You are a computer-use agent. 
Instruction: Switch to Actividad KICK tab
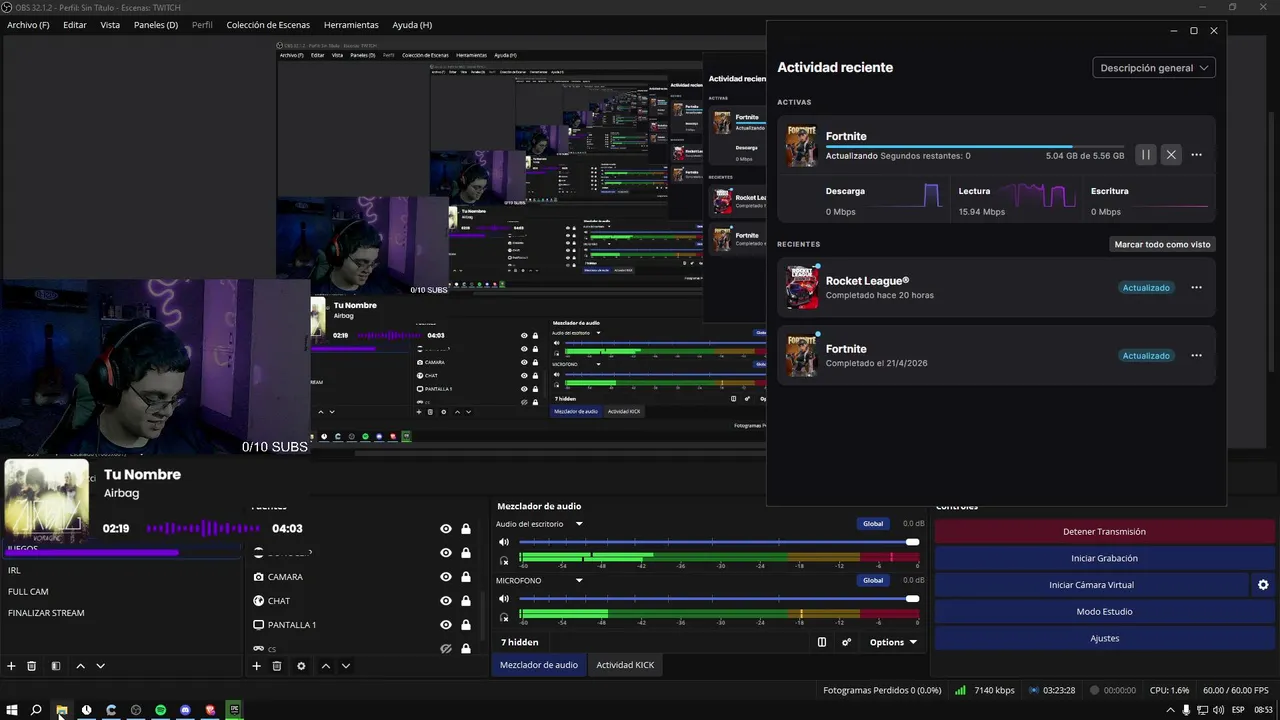[x=625, y=665]
